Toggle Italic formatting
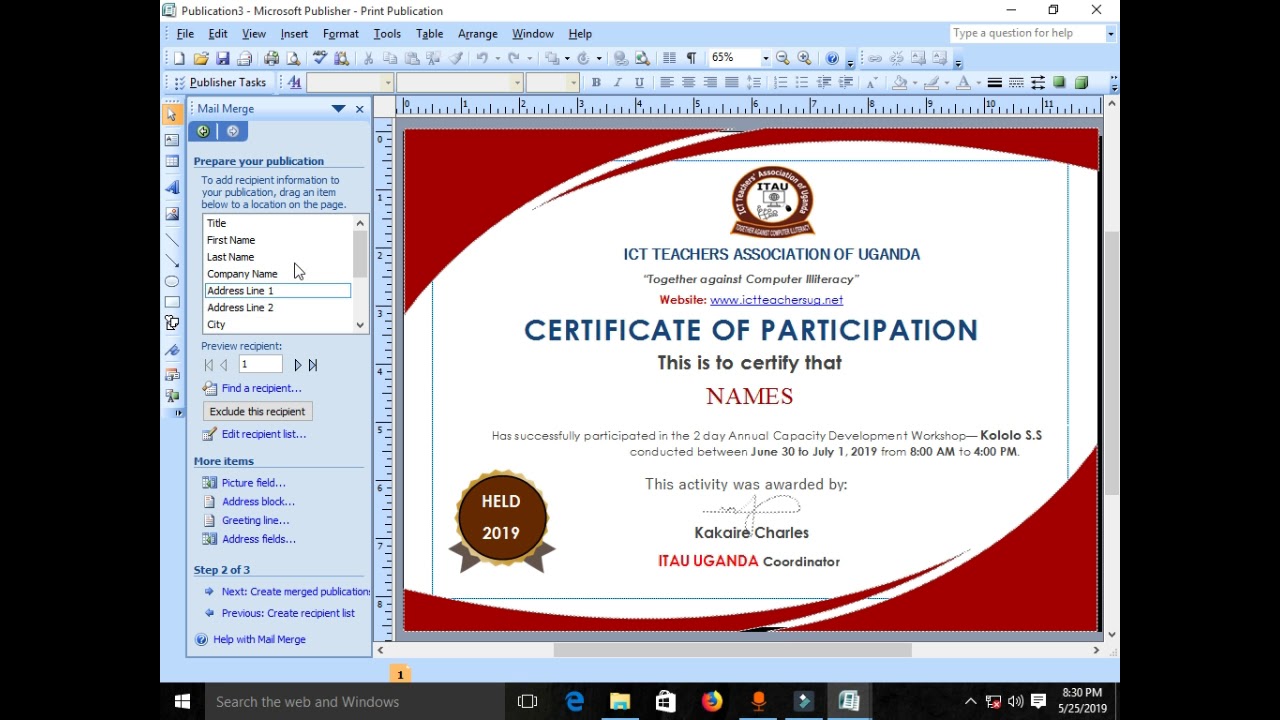 point(618,83)
